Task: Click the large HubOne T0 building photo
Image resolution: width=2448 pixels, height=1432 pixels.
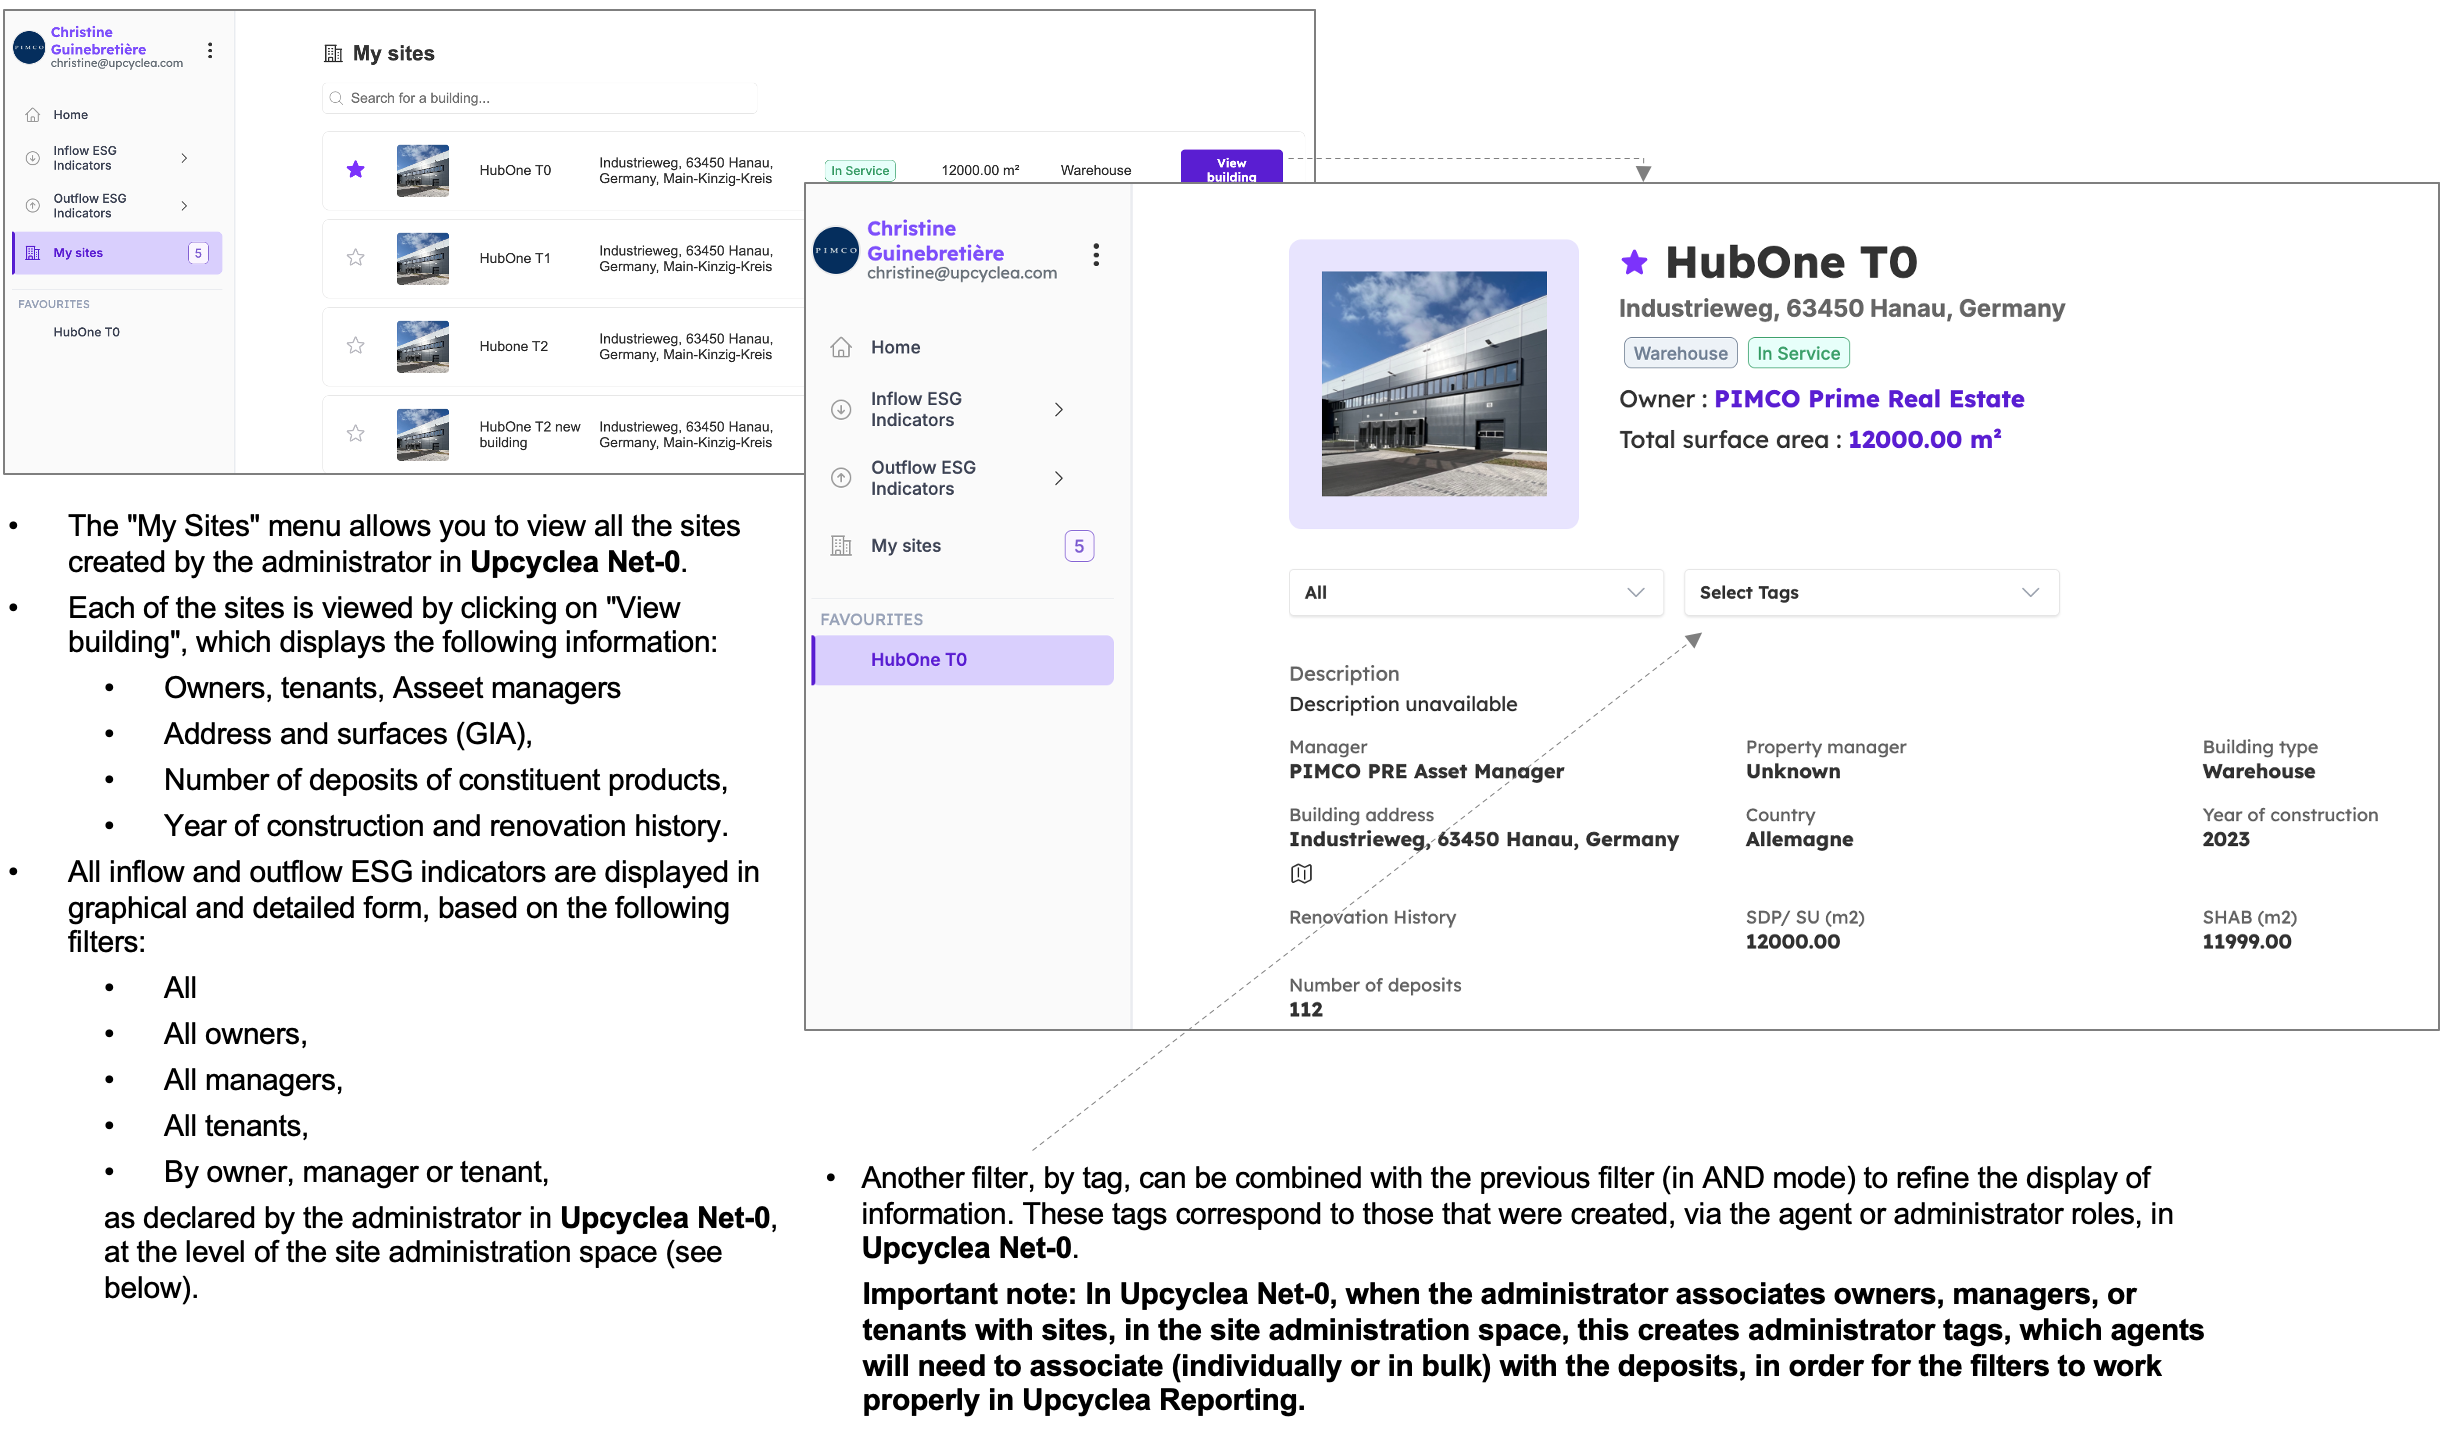Action: 1434,384
